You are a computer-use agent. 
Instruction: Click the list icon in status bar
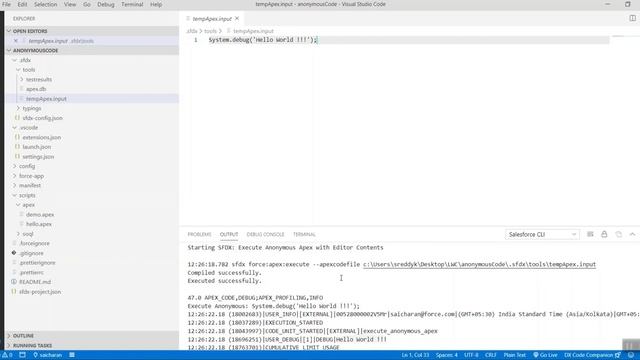pos(72,355)
